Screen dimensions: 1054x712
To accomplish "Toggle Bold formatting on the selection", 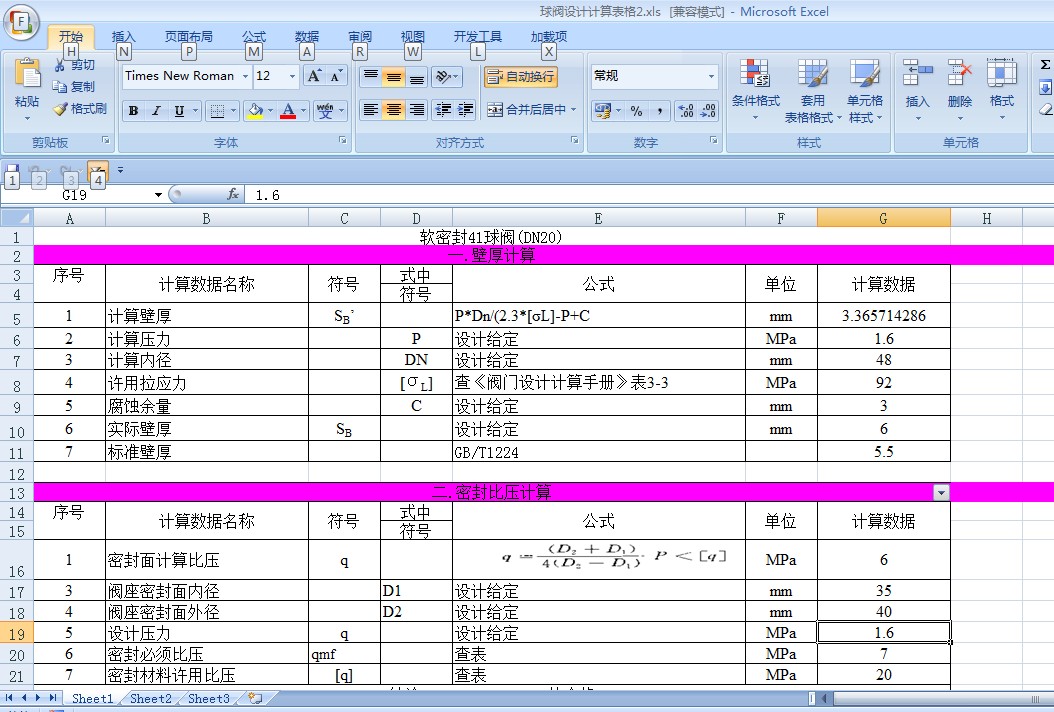I will (133, 111).
